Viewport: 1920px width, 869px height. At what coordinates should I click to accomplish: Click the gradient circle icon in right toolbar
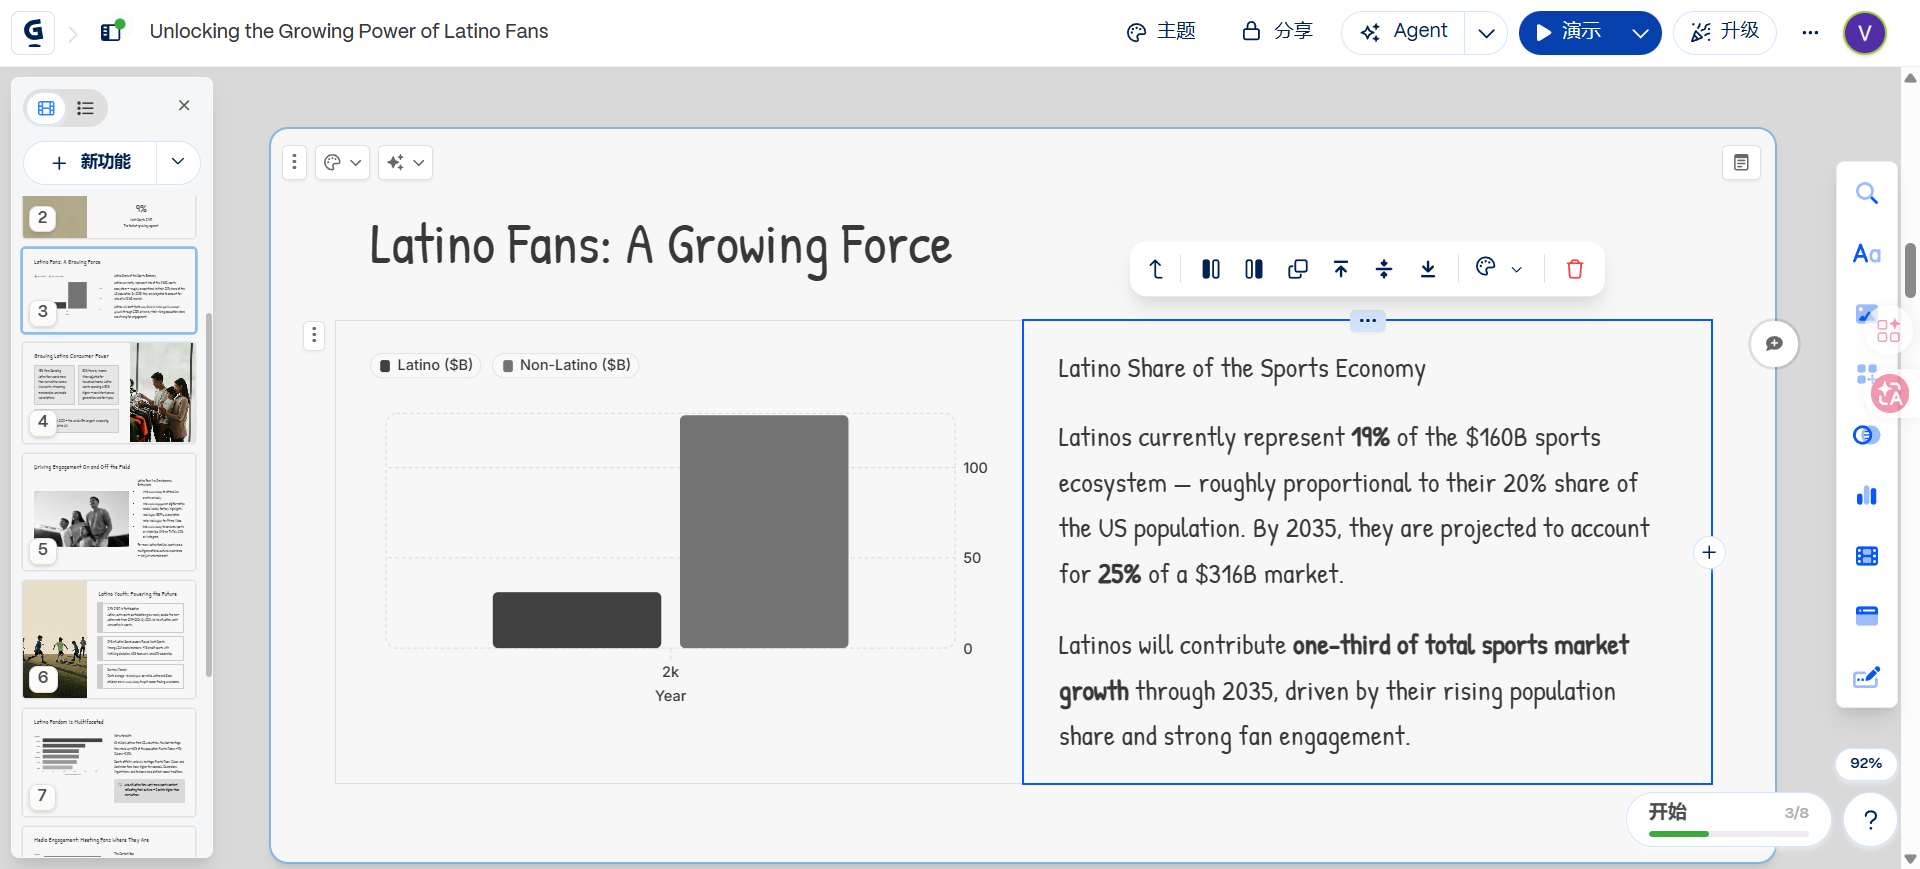tap(1866, 435)
